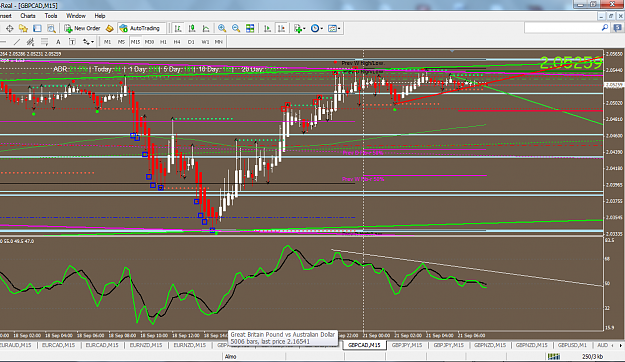Expand the periods dropdown arrow

click(x=322, y=29)
